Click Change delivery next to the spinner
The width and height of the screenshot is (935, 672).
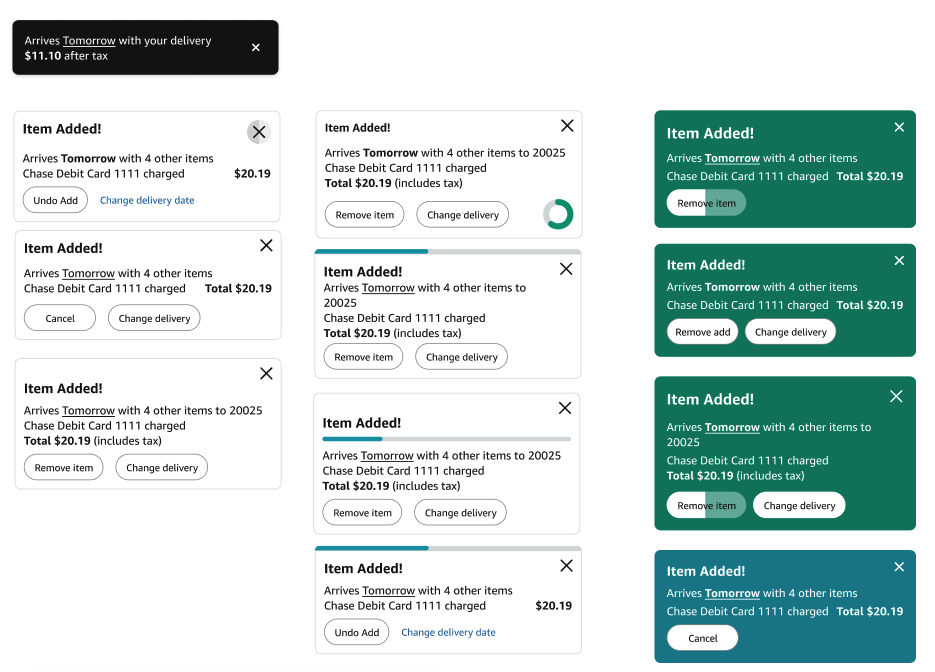(463, 215)
